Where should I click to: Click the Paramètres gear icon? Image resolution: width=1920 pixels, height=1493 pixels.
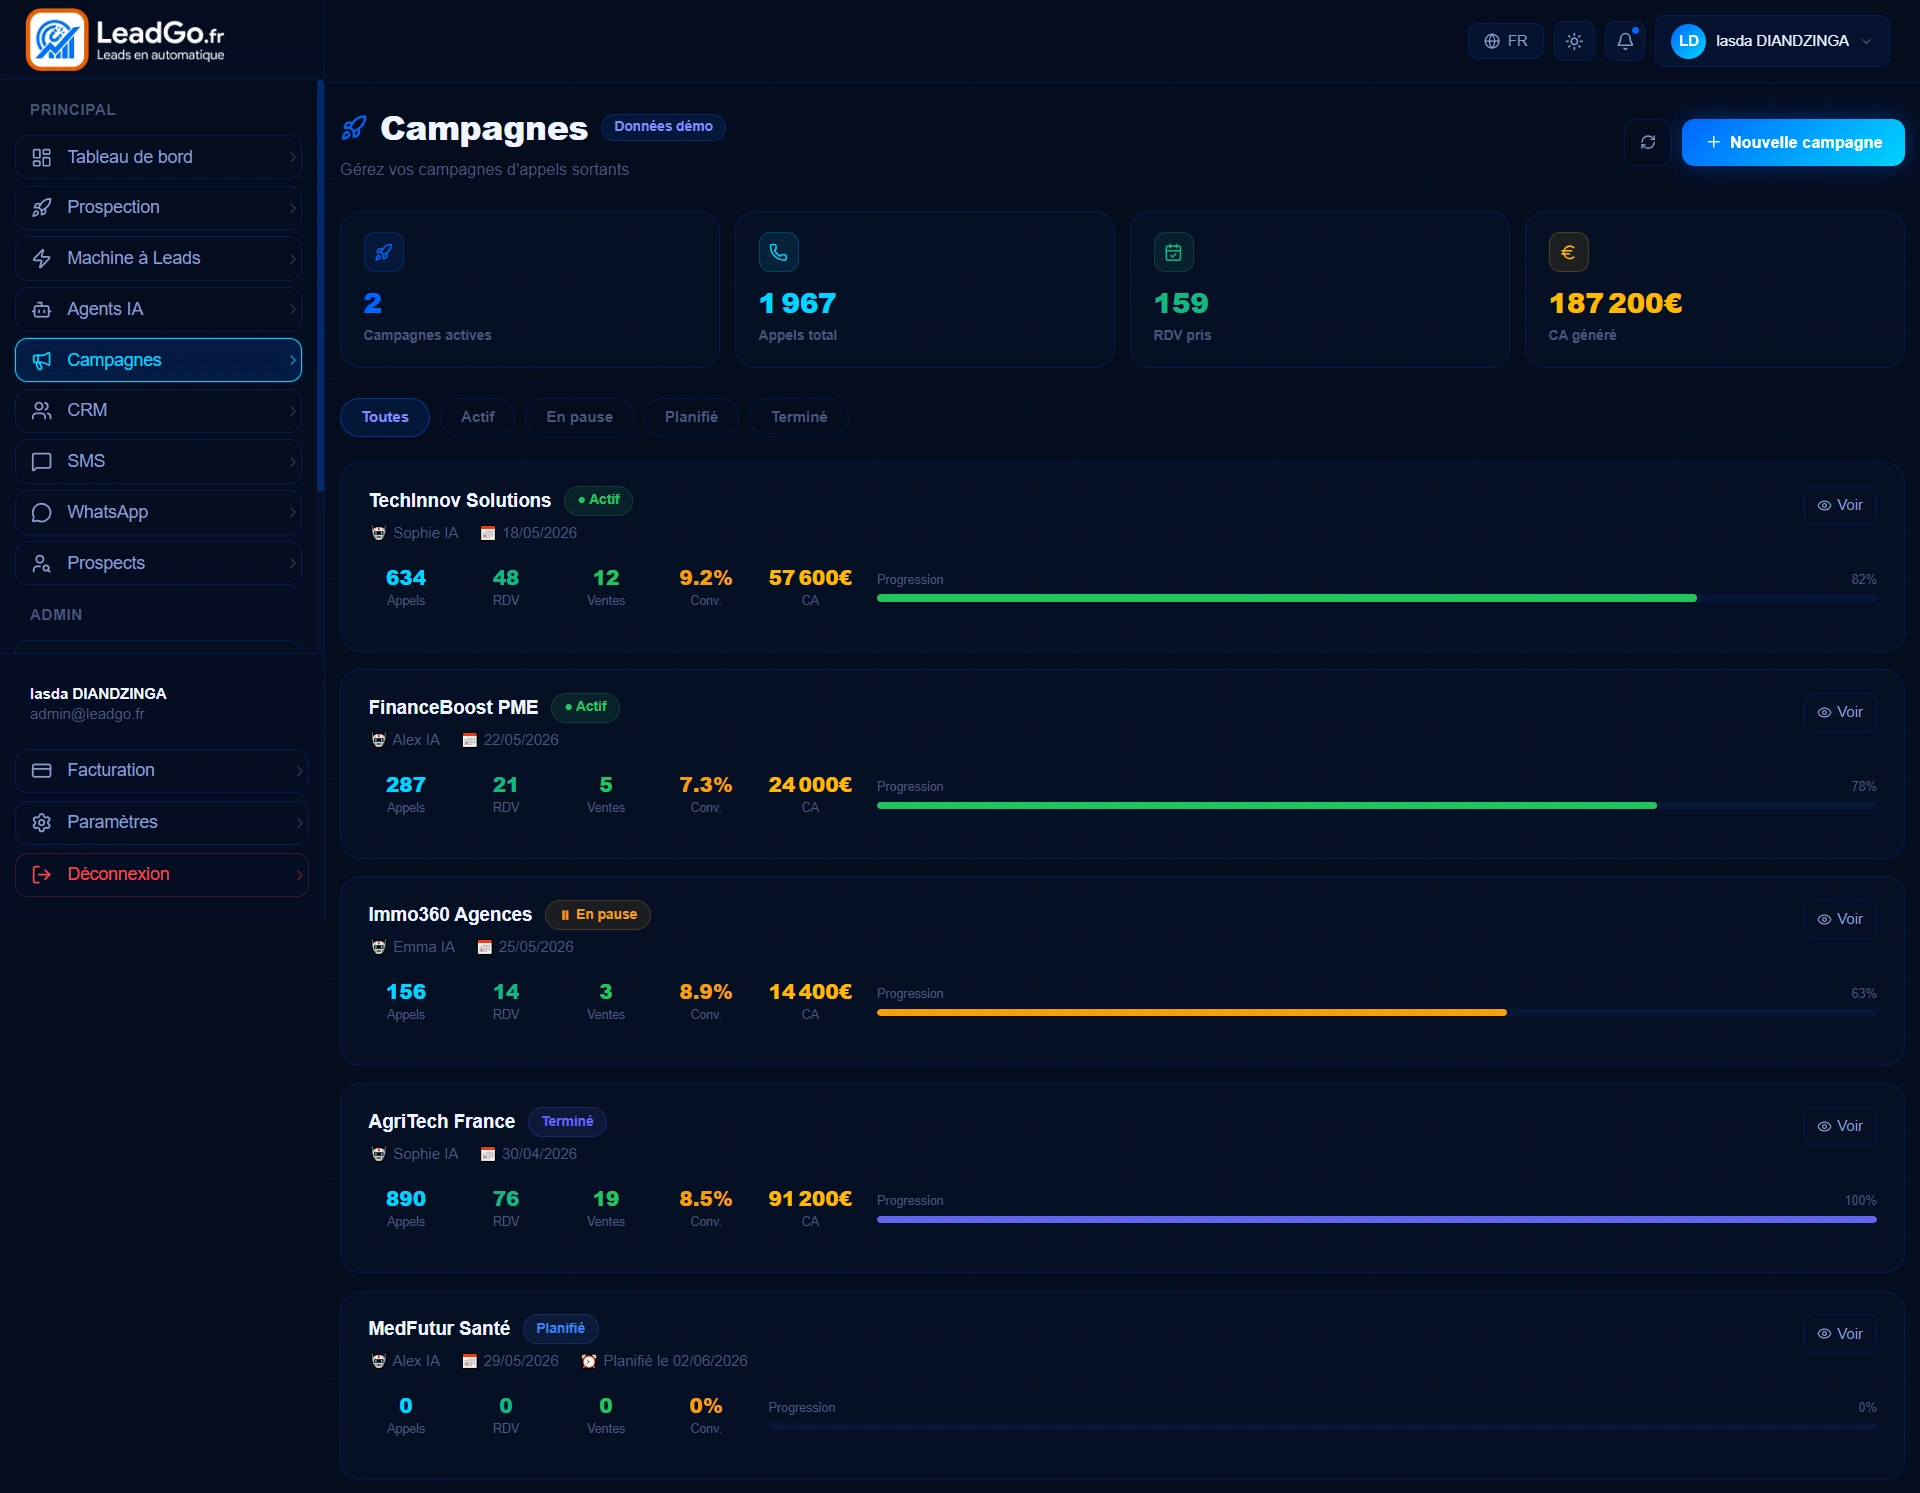coord(42,823)
